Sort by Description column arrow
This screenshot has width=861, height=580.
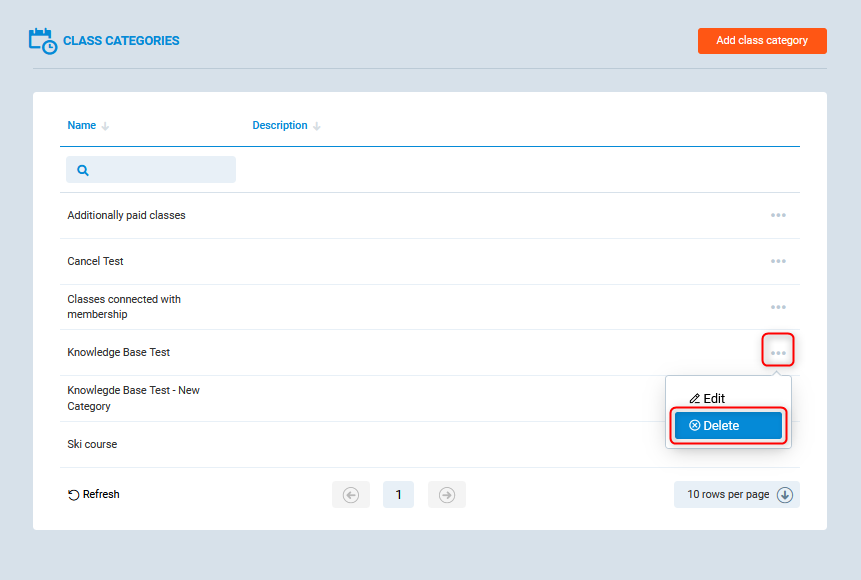(317, 126)
